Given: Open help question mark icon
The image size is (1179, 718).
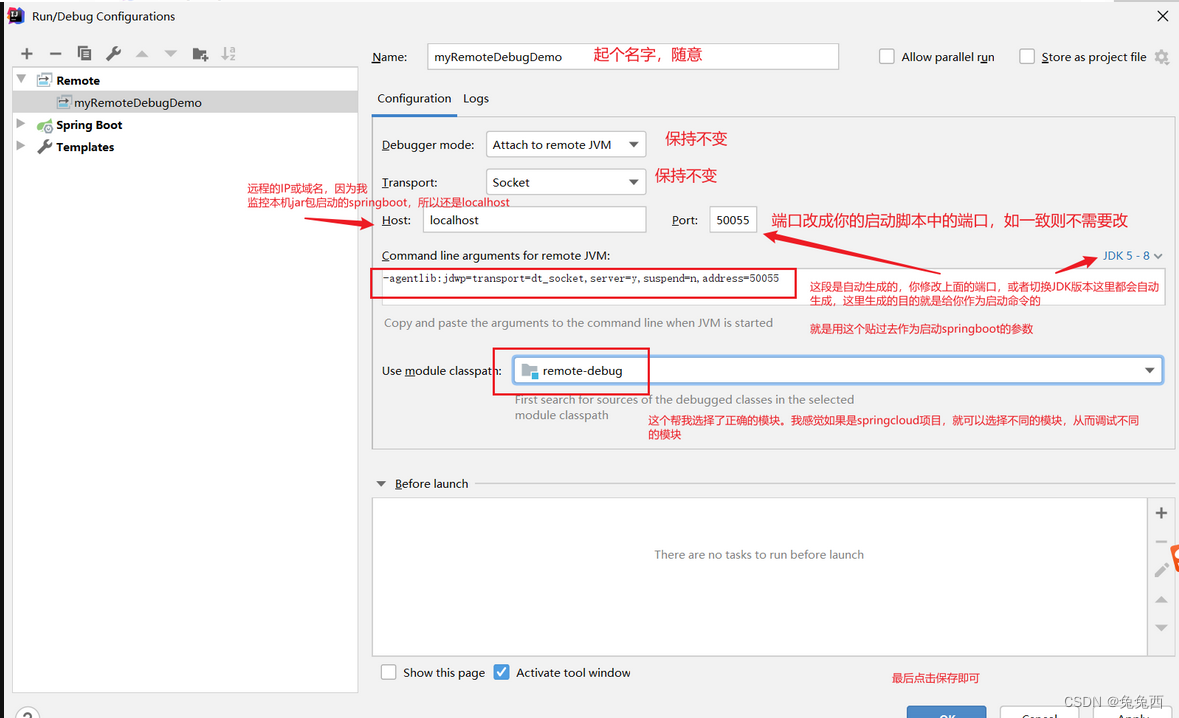Looking at the screenshot, I should [x=28, y=713].
